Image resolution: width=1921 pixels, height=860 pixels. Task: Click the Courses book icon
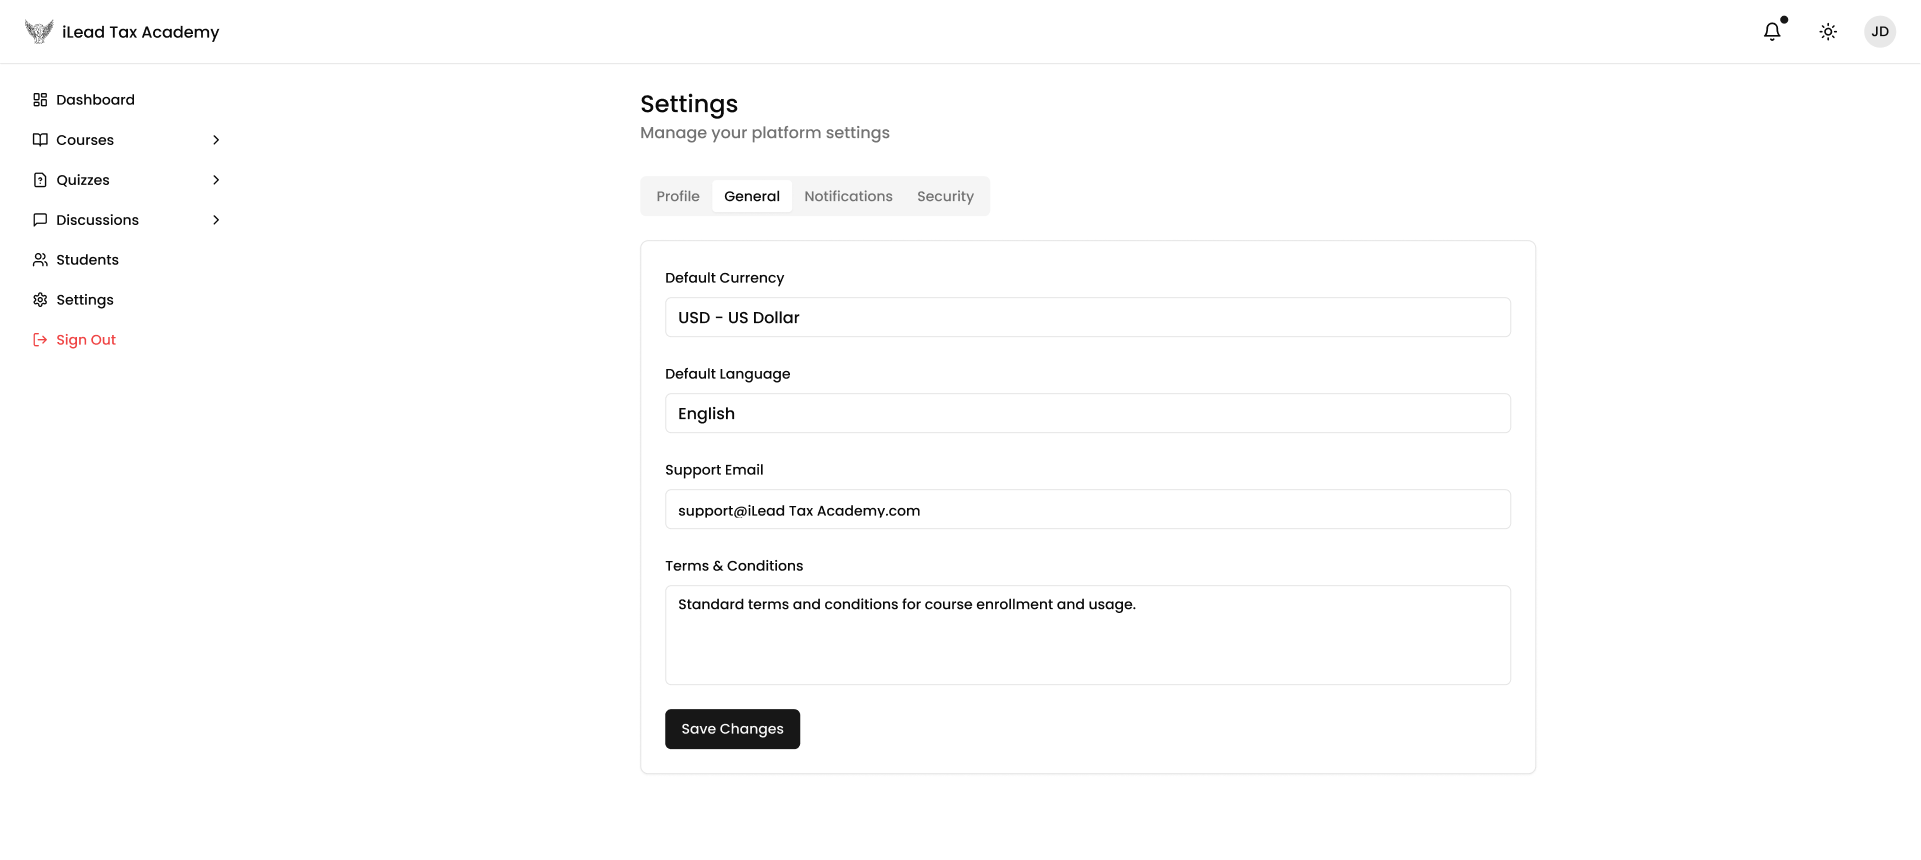40,140
